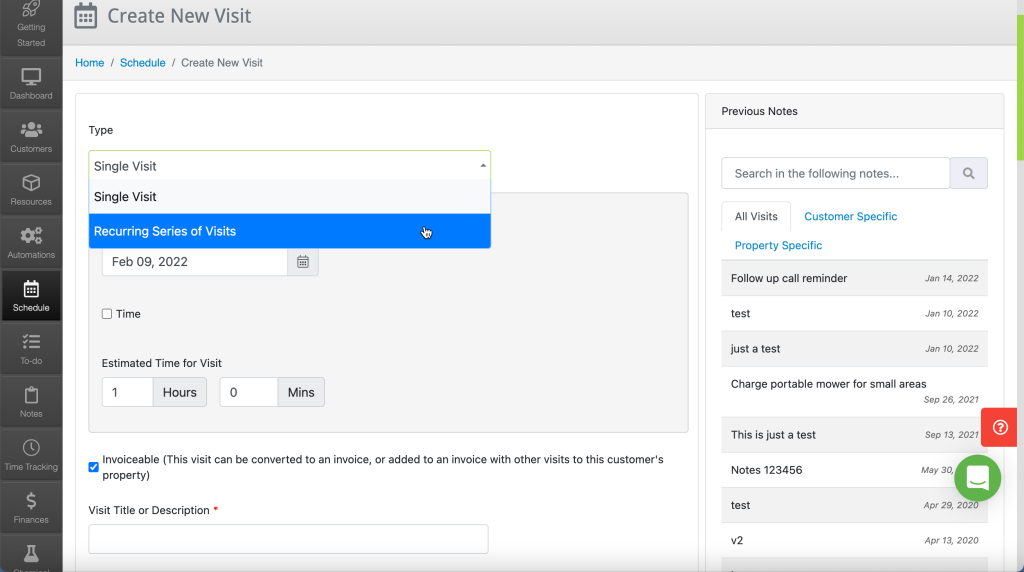Choose Single Visit option in list
Image resolution: width=1024 pixels, height=572 pixels.
(x=289, y=197)
